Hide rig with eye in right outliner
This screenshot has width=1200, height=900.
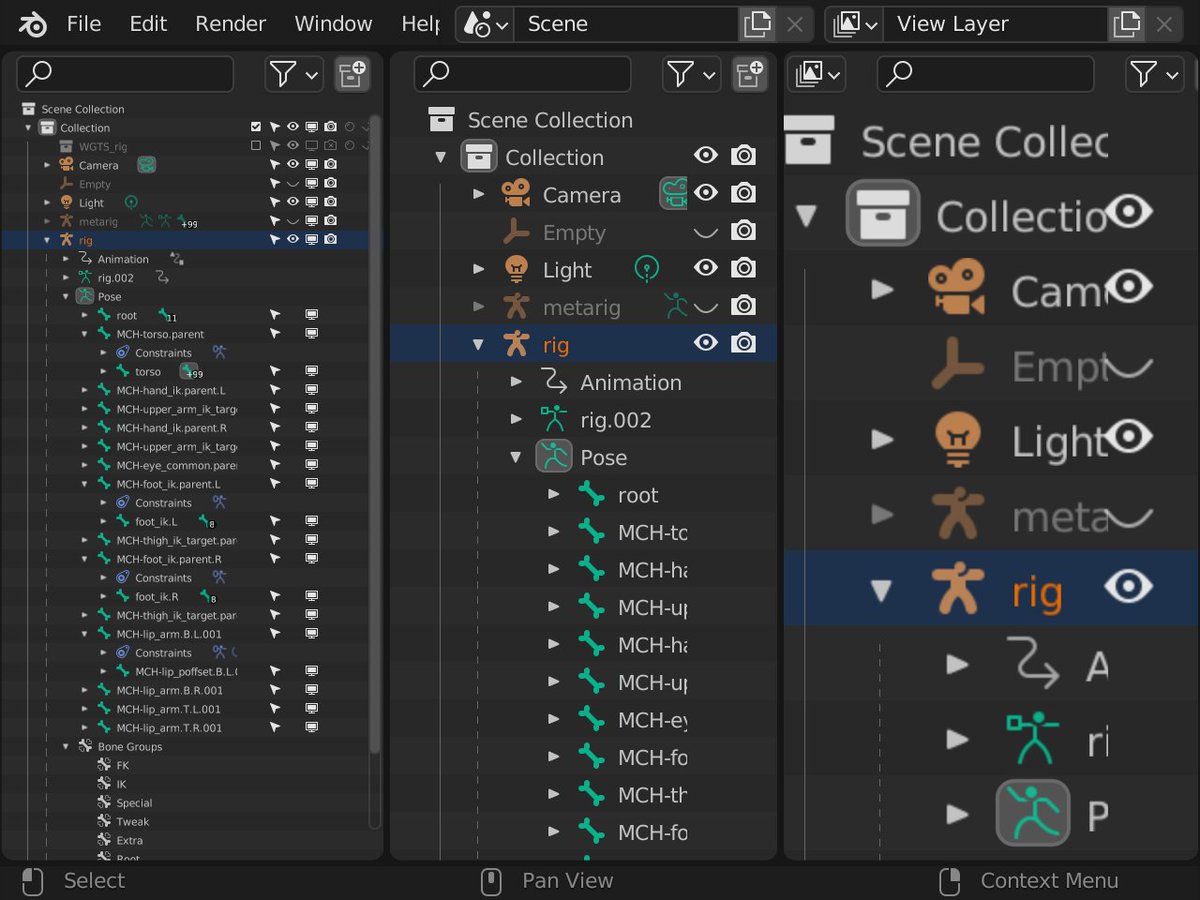click(1128, 587)
